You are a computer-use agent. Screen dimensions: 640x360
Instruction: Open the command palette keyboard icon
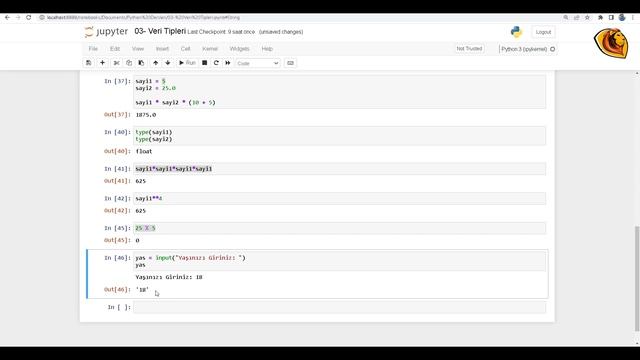(290, 63)
